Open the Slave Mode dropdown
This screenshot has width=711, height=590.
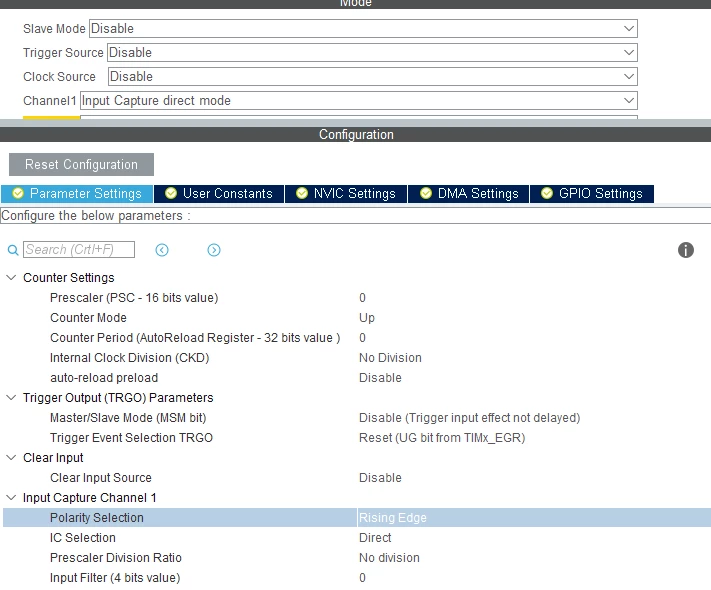tap(363, 29)
